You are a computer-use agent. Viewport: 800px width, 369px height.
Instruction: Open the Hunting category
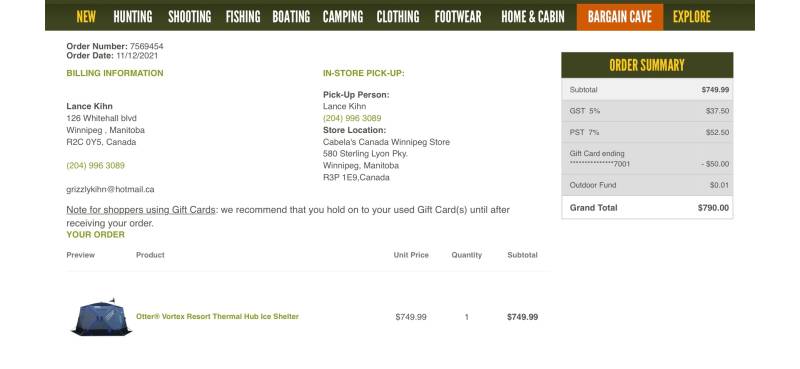pos(133,17)
